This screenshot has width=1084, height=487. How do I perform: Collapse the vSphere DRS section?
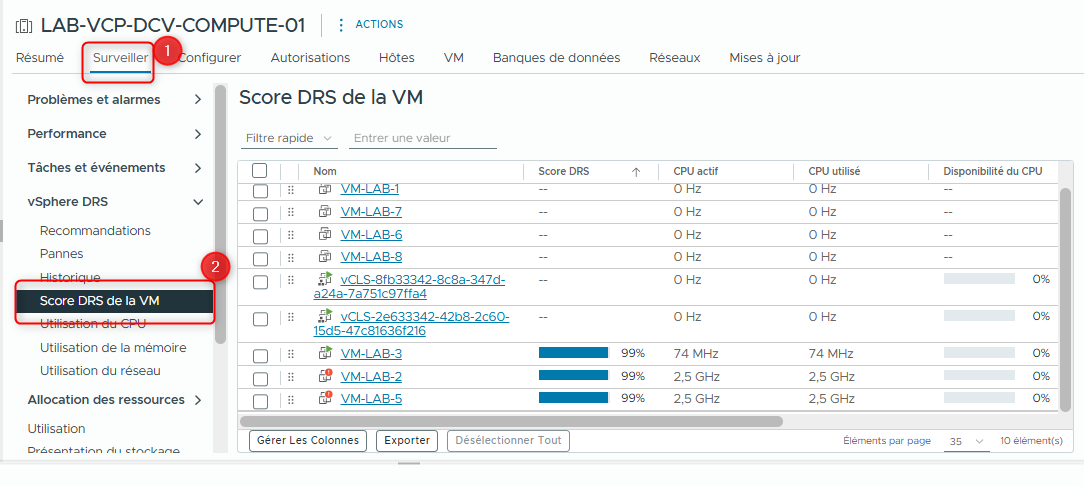coord(198,202)
